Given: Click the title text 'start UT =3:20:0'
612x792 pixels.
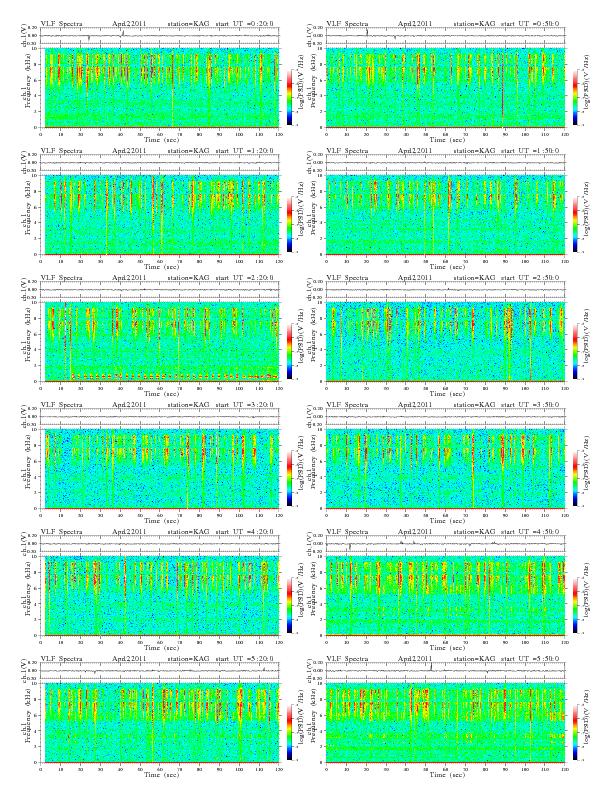Looking at the screenshot, I should click(245, 405).
